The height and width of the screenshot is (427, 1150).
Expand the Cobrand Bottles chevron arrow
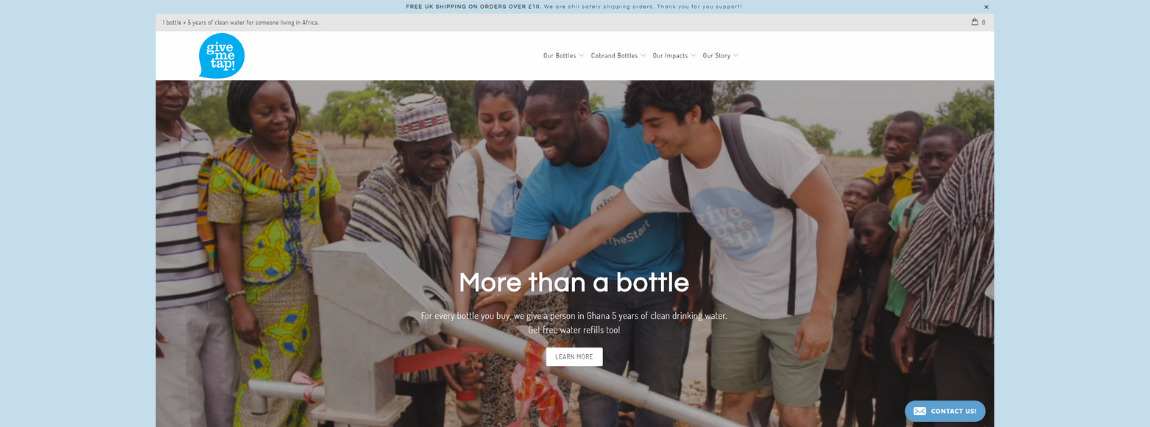(643, 56)
